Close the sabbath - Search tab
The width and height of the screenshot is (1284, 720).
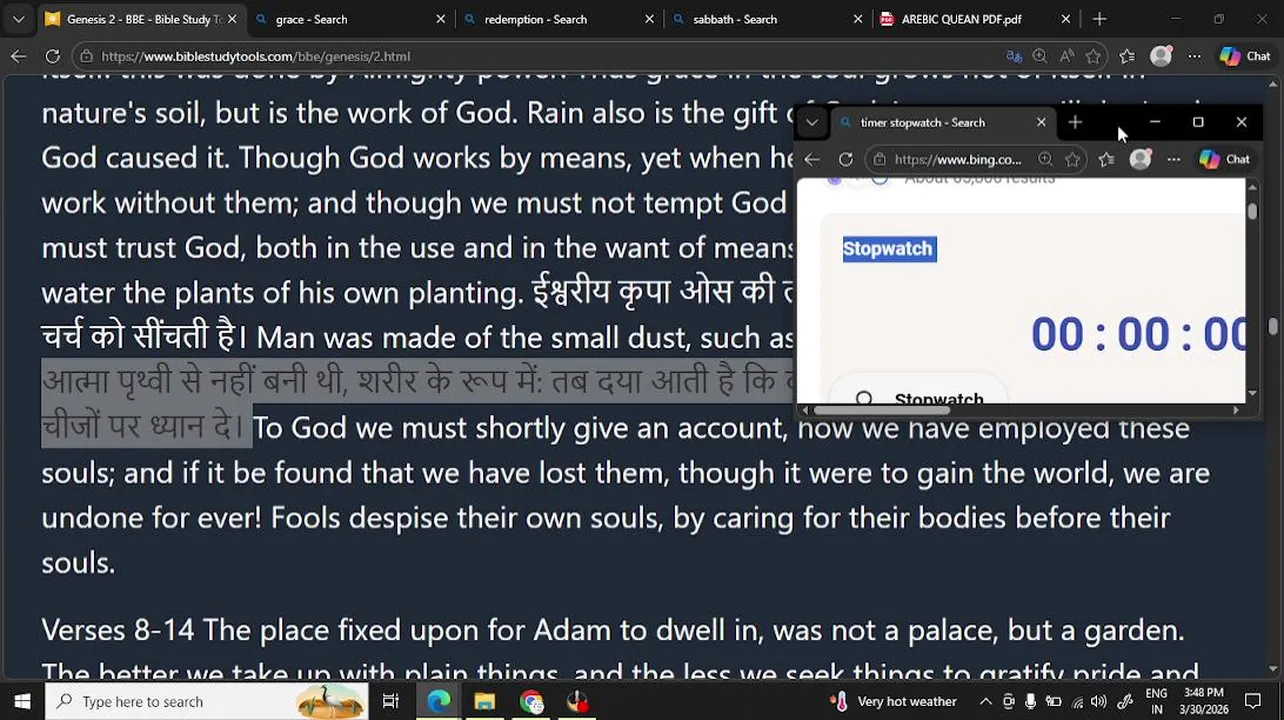click(x=857, y=19)
